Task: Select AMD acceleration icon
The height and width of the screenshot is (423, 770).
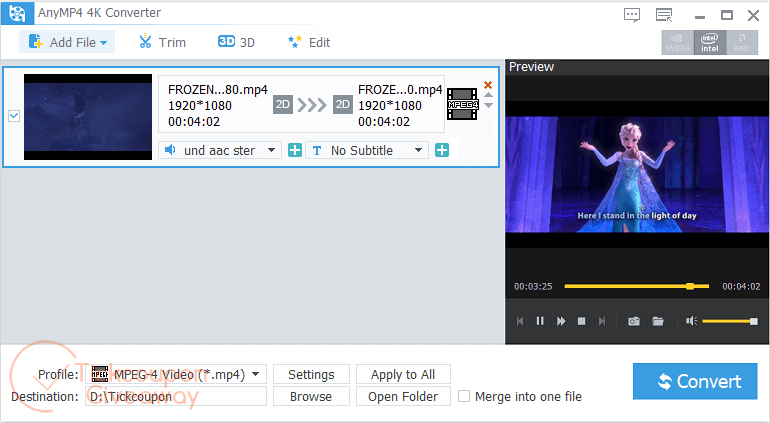Action: (742, 42)
